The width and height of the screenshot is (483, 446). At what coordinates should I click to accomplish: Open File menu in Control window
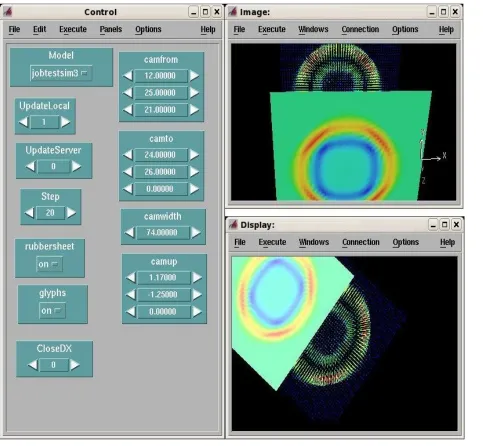coord(14,29)
